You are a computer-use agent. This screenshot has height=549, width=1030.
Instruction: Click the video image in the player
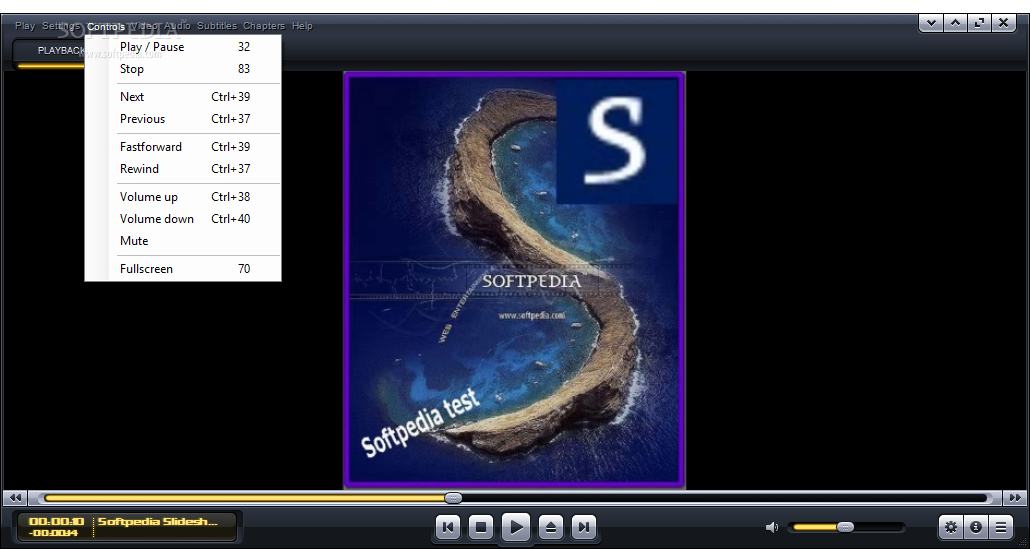(x=514, y=280)
